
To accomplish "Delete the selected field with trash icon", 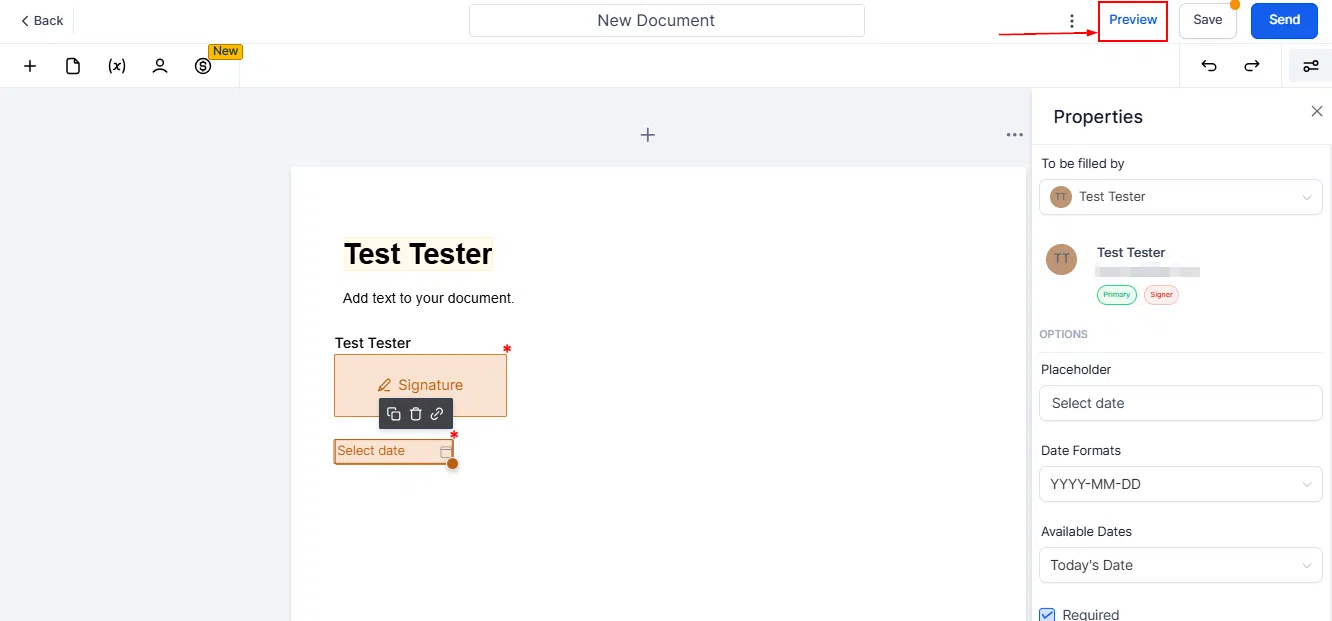I will (416, 414).
